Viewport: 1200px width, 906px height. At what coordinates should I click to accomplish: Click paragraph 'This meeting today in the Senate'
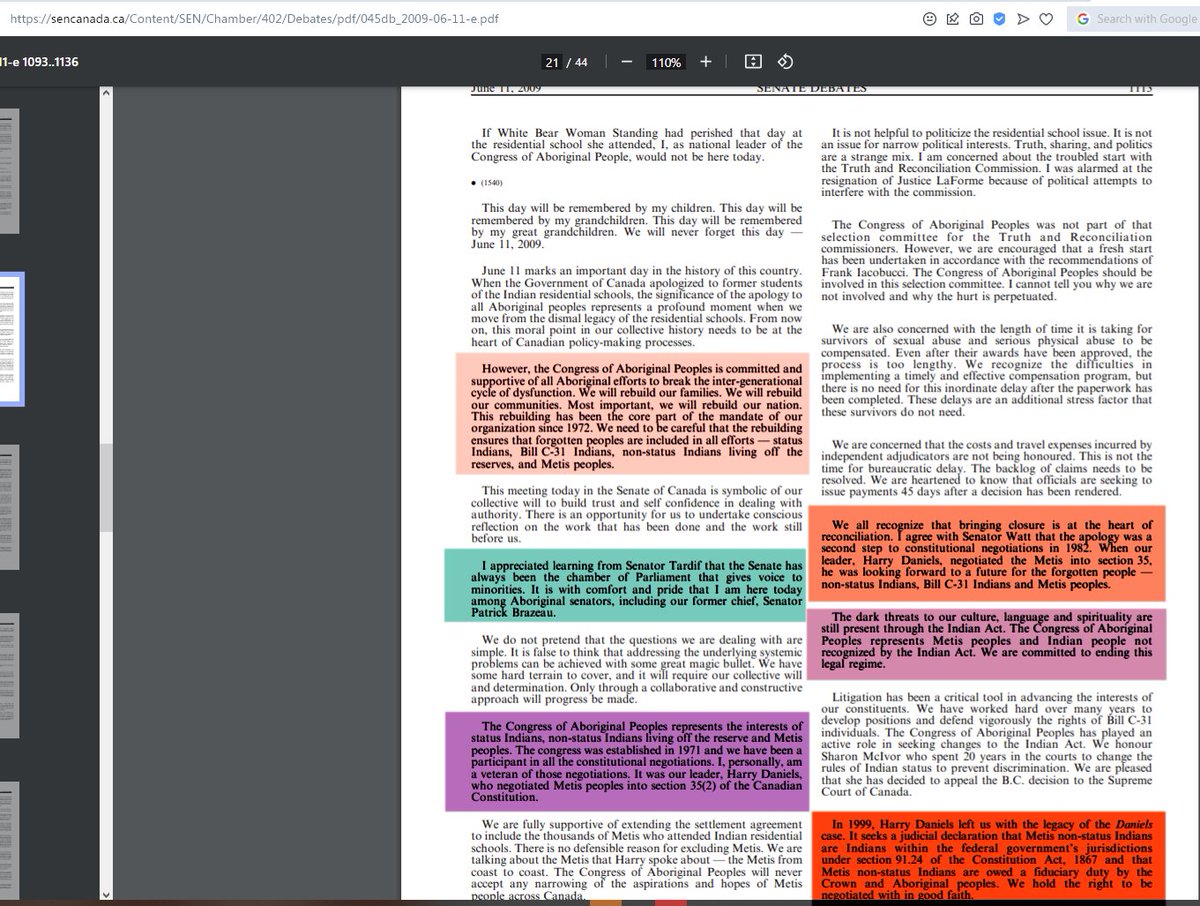(x=637, y=514)
